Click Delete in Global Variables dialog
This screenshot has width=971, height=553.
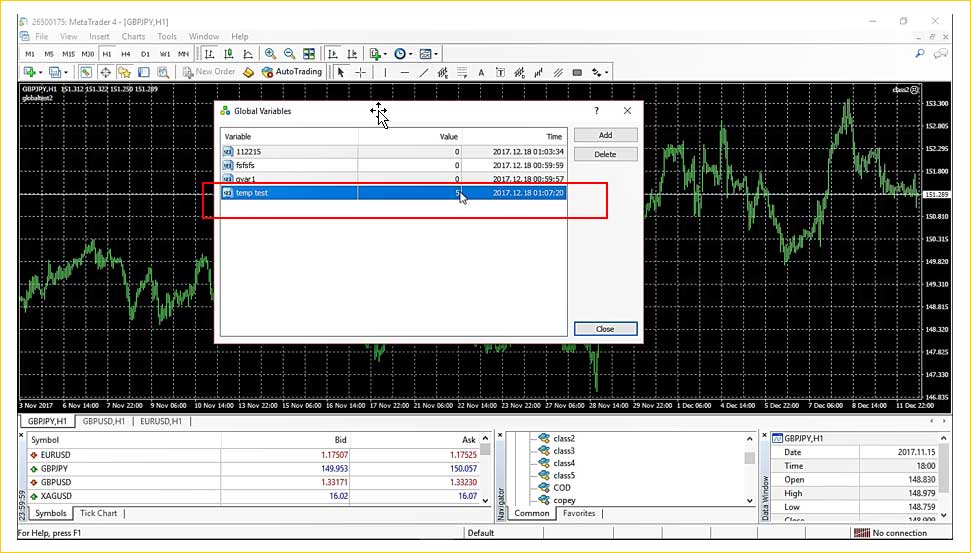pyautogui.click(x=605, y=154)
